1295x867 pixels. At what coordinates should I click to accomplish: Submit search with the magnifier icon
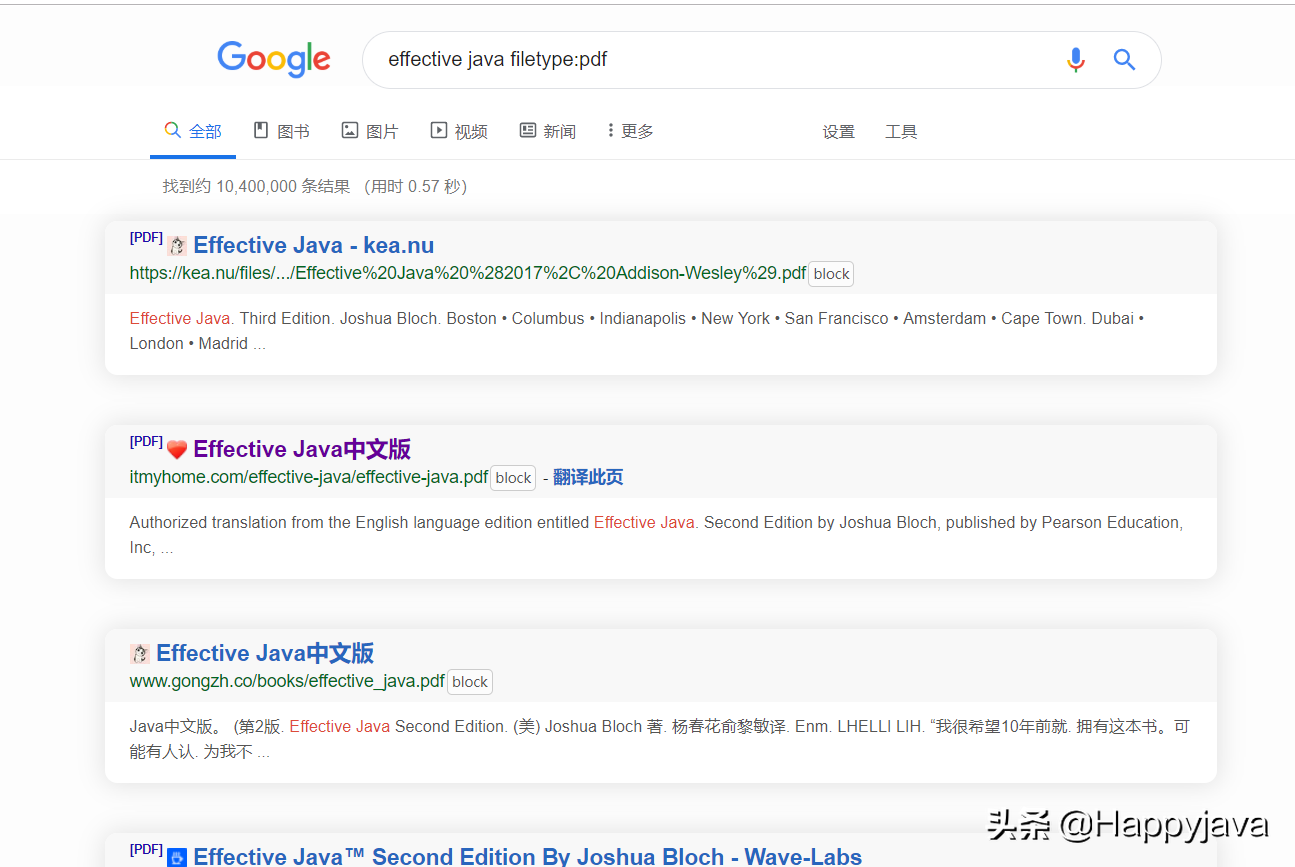point(1124,60)
